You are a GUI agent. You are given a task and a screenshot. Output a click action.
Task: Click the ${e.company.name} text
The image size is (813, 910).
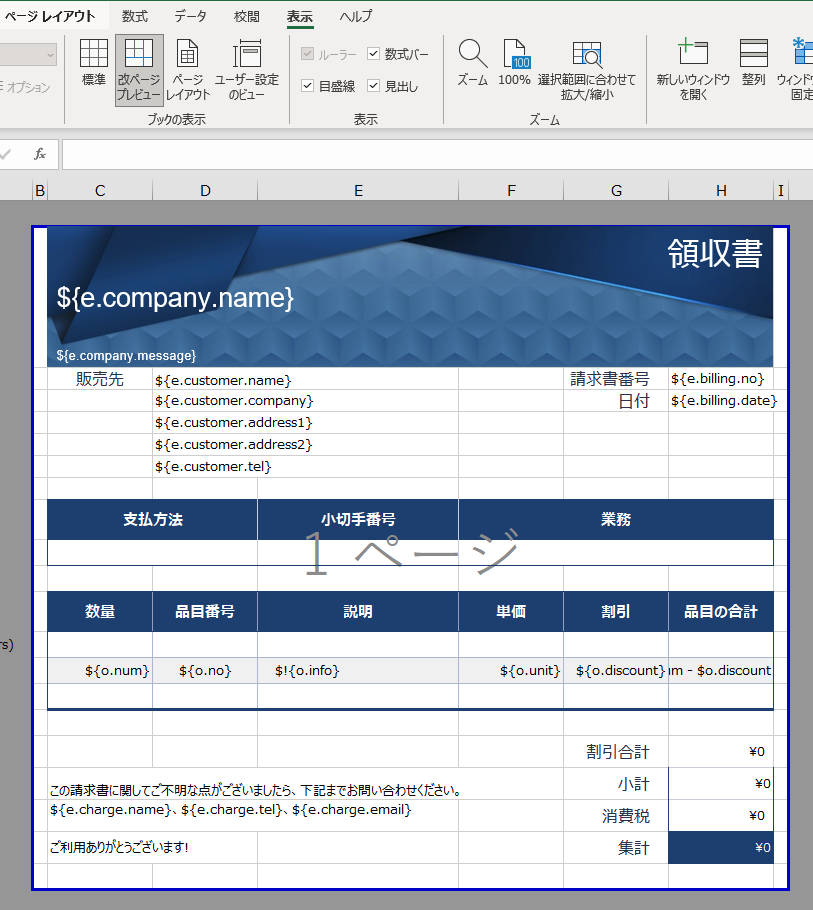(175, 297)
